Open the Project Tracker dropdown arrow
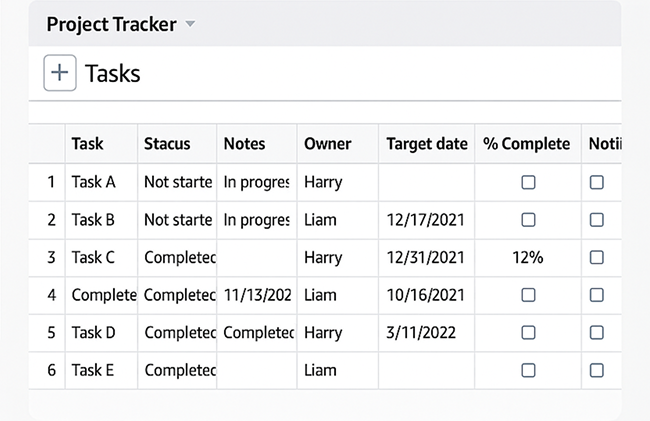650x421 pixels. (190, 25)
